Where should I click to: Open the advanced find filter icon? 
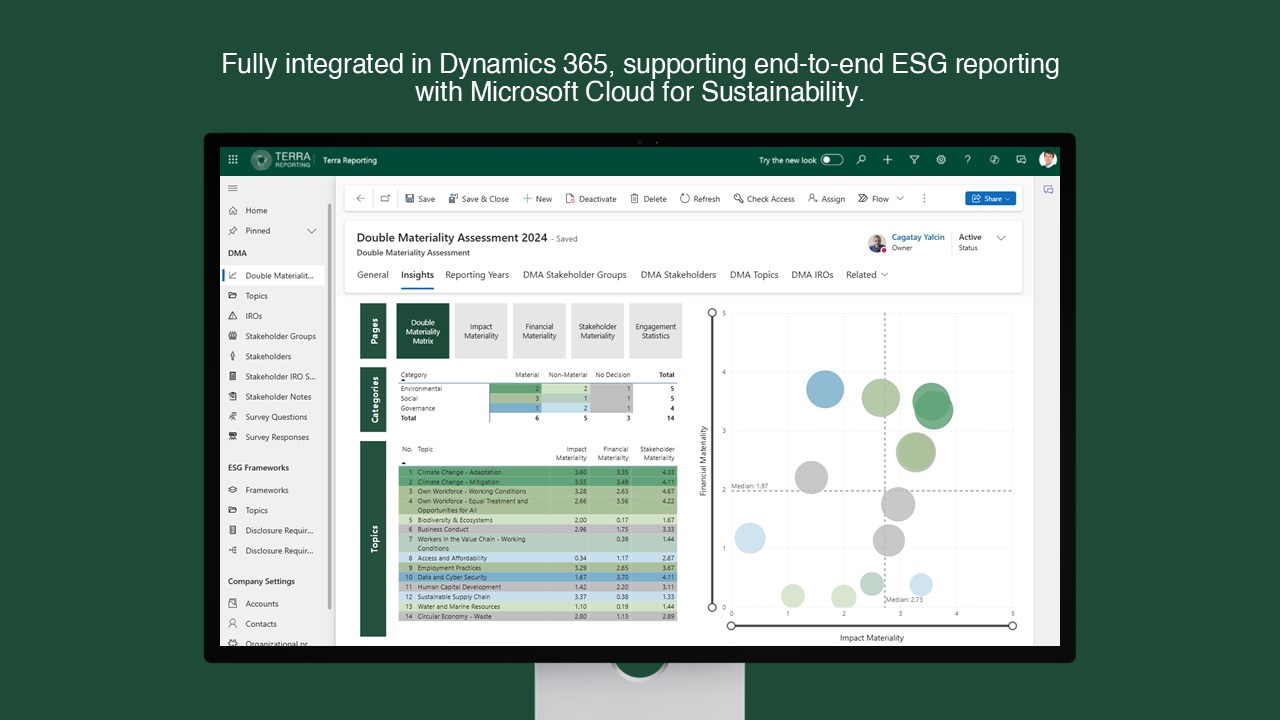[x=914, y=160]
